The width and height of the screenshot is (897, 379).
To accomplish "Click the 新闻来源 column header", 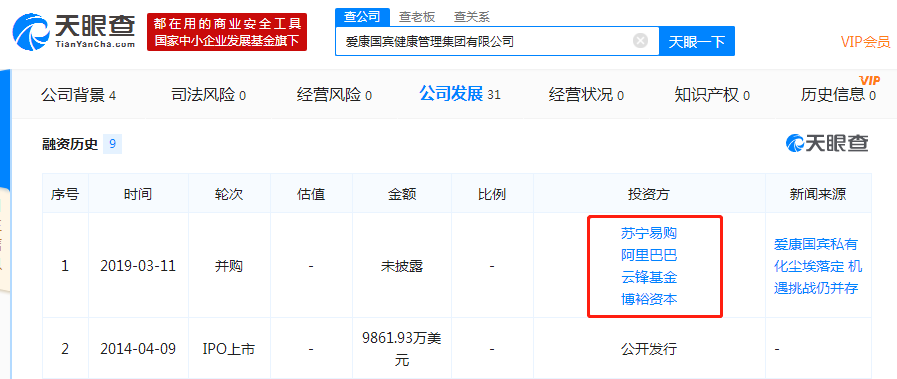I will (817, 194).
